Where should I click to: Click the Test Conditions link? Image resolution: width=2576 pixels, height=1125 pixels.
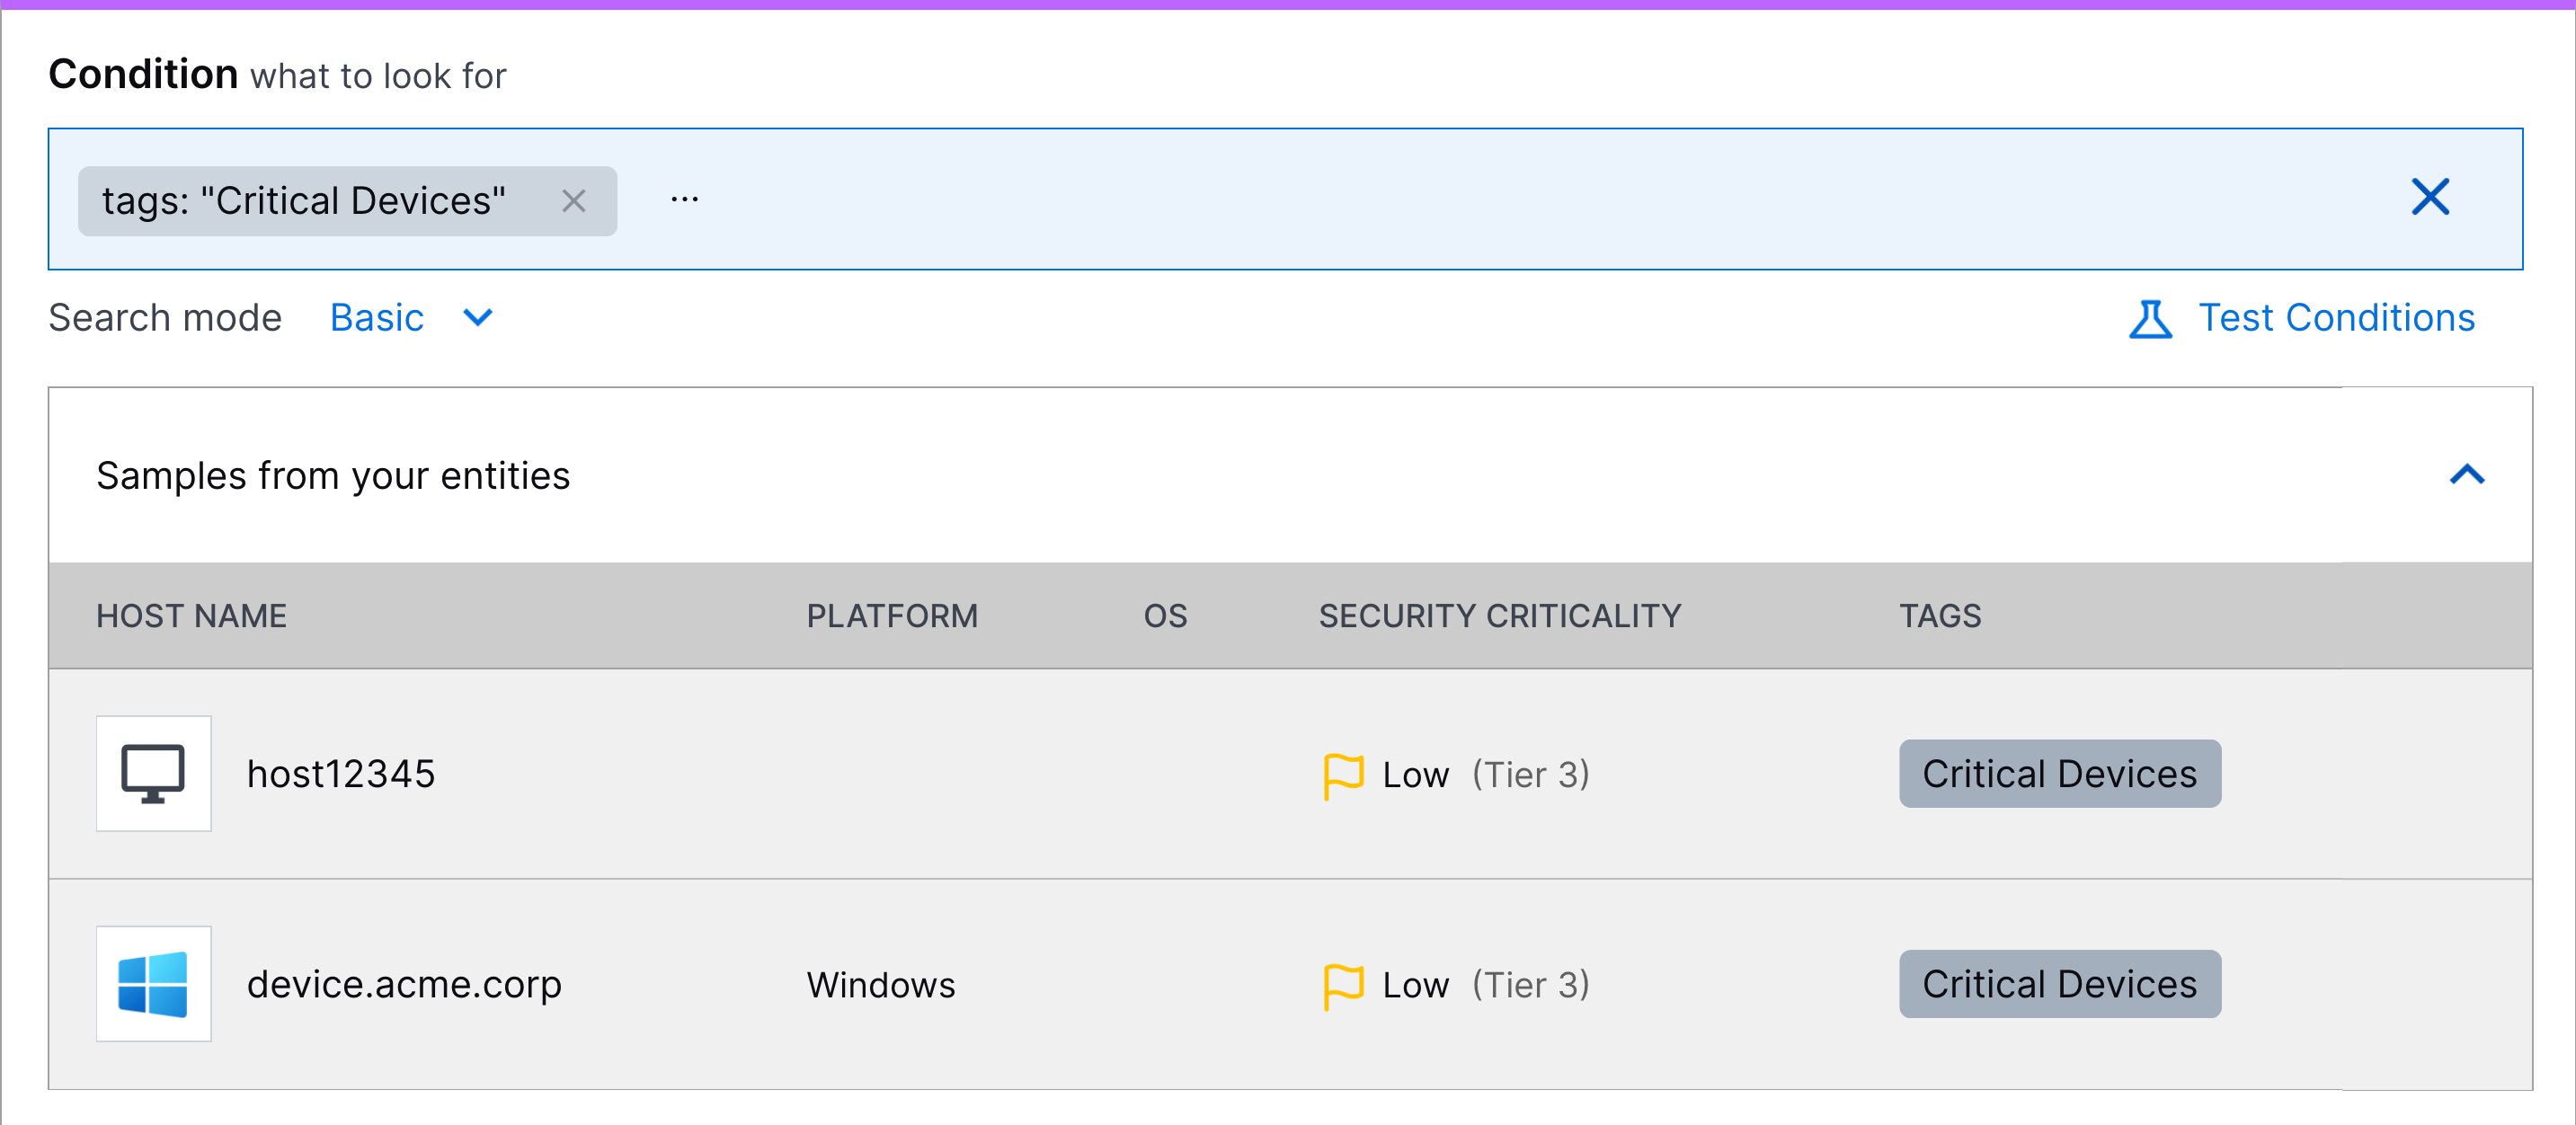point(2336,318)
